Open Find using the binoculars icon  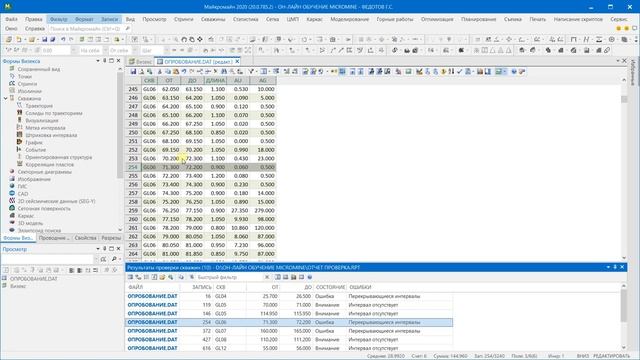(224, 71)
